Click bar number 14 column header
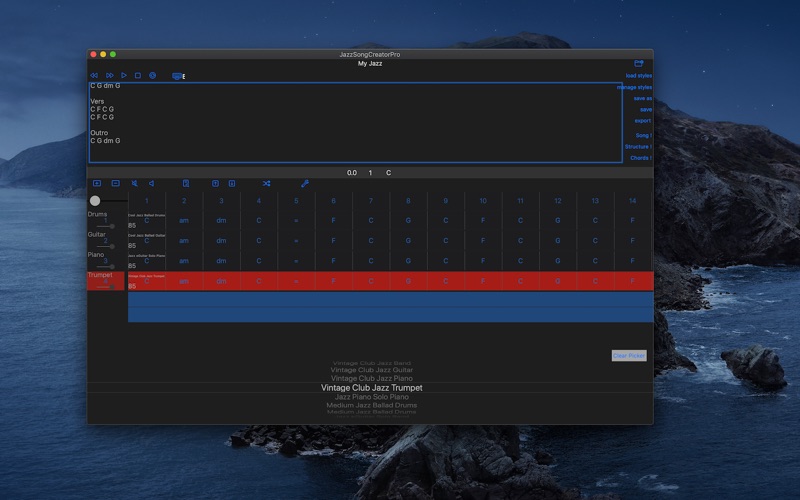The width and height of the screenshot is (800, 500). tap(633, 201)
